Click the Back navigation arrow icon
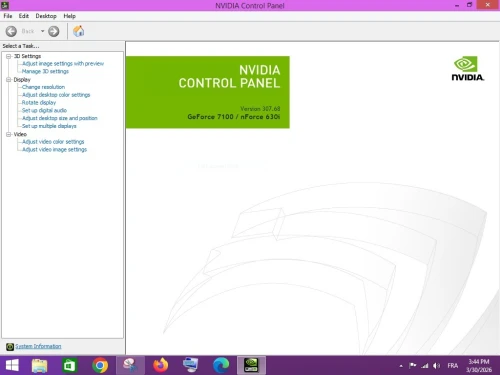Screen dimensions: 500x375 click(11, 31)
